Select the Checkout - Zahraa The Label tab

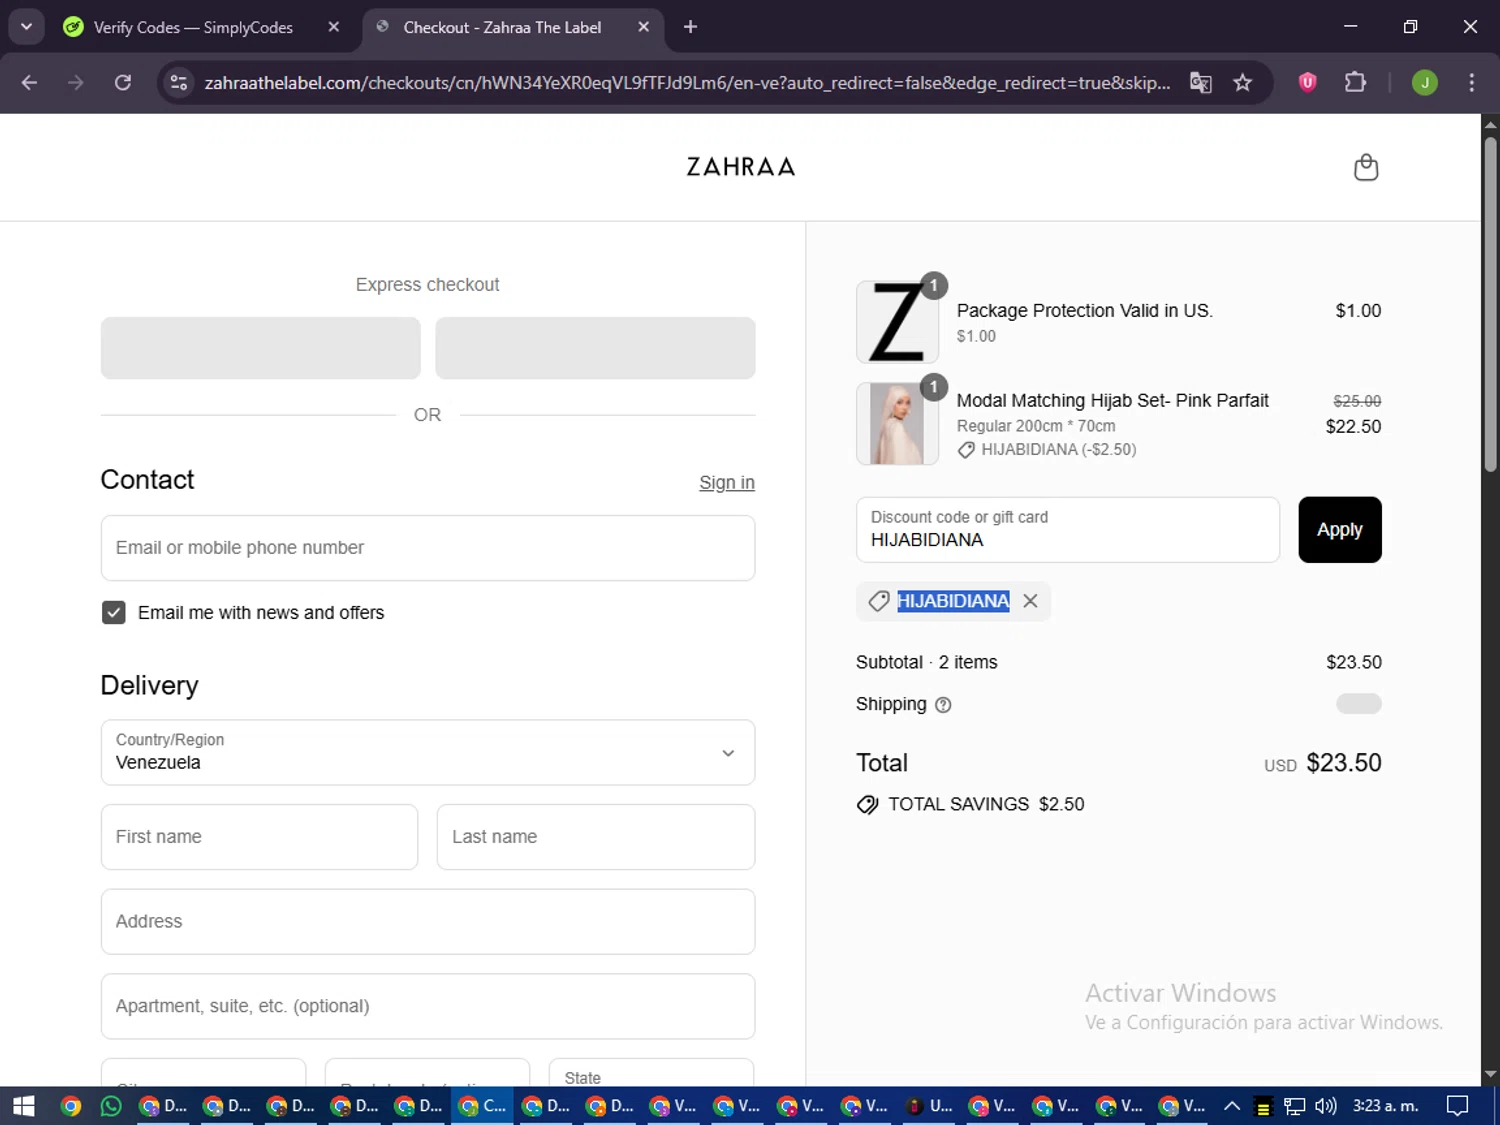(501, 27)
